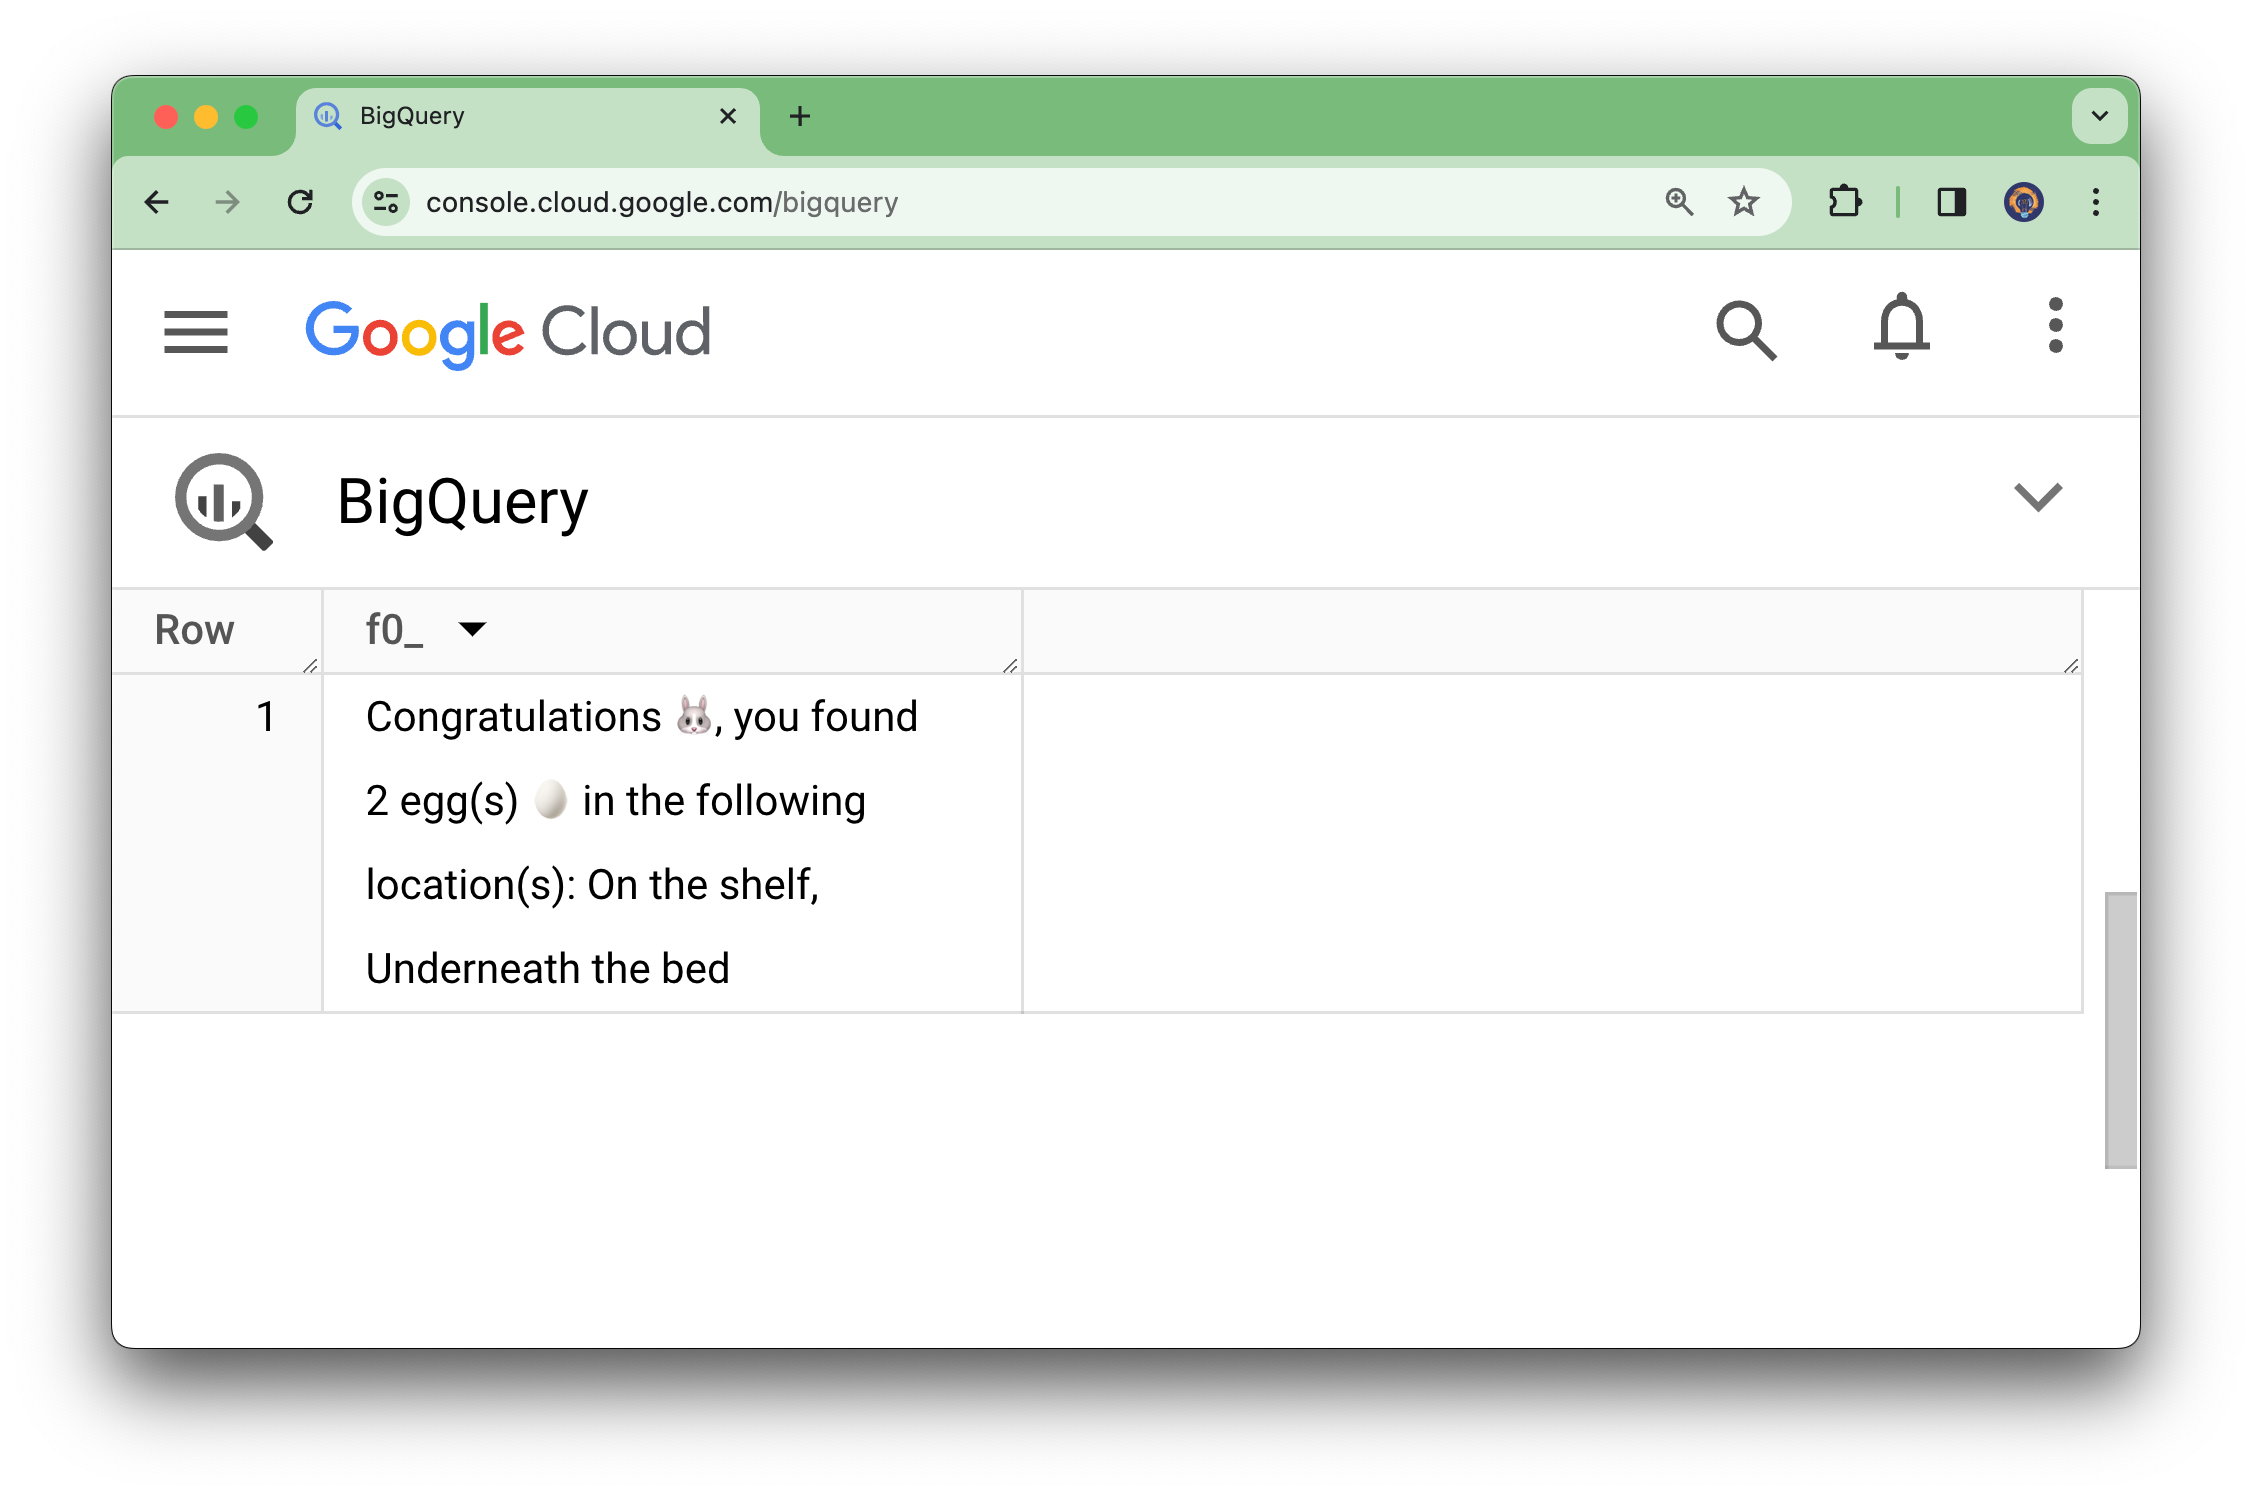The height and width of the screenshot is (1496, 2252).
Task: Open the f0_ column dropdown arrow
Action: [472, 629]
